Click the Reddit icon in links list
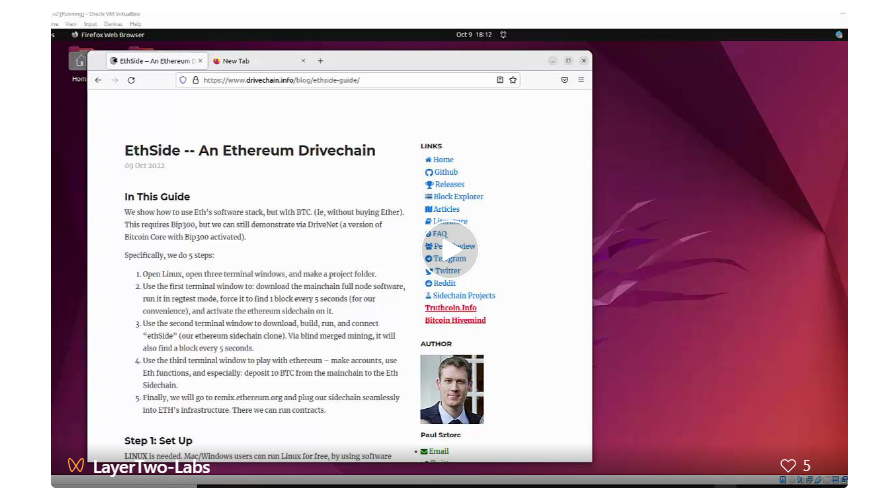 point(428,284)
